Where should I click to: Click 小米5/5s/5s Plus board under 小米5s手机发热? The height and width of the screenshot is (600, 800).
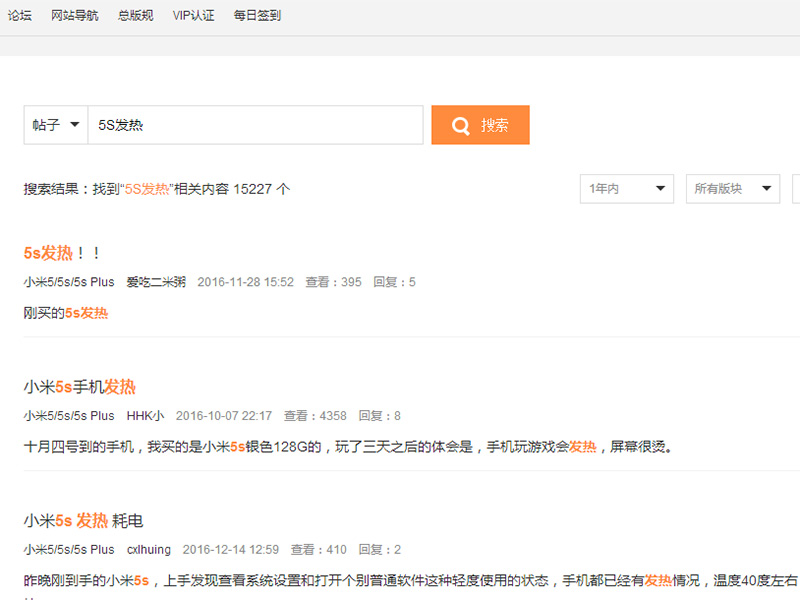(x=69, y=416)
